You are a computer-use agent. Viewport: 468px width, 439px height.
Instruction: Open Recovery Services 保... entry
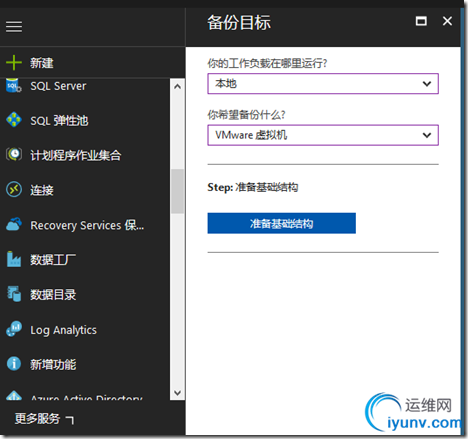click(x=87, y=225)
